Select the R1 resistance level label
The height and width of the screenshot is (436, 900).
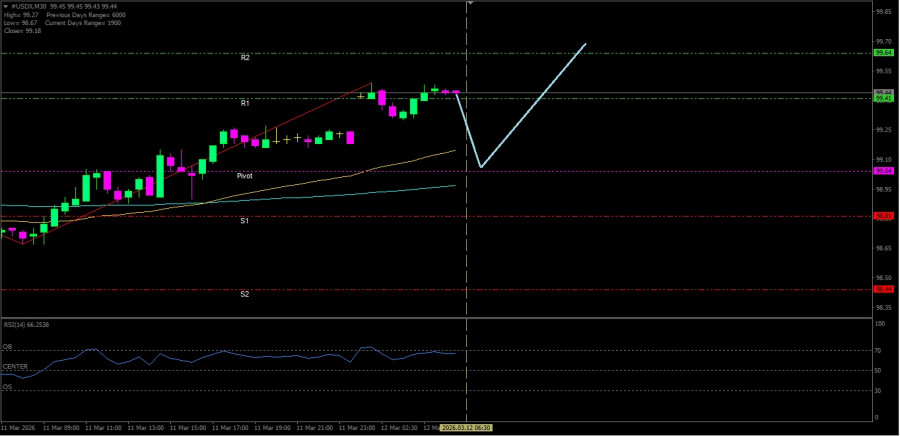click(x=245, y=103)
